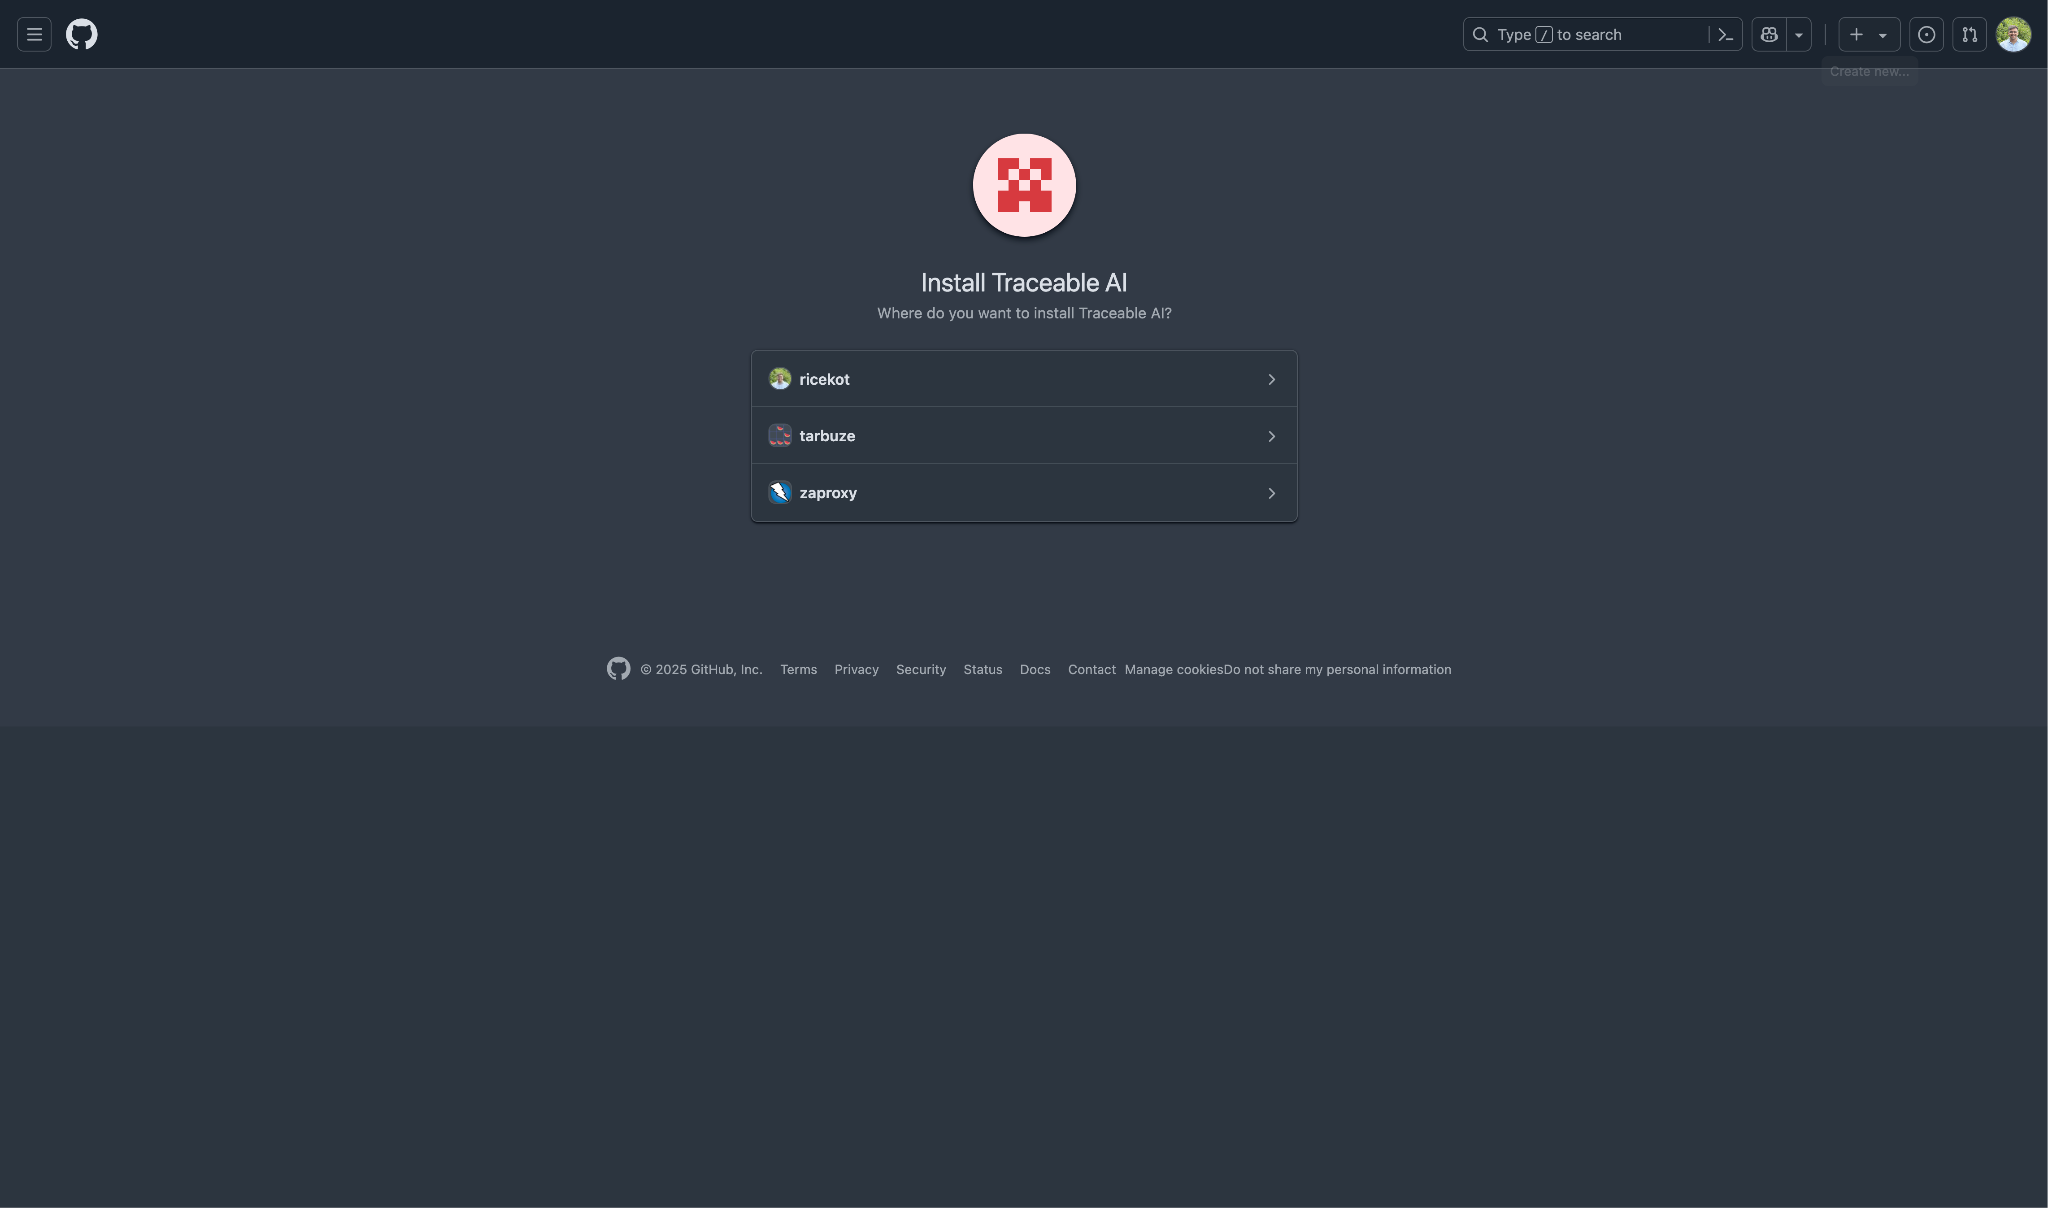The image size is (2048, 1209).
Task: Click the slash shortcut key in search
Action: pyautogui.click(x=1544, y=35)
